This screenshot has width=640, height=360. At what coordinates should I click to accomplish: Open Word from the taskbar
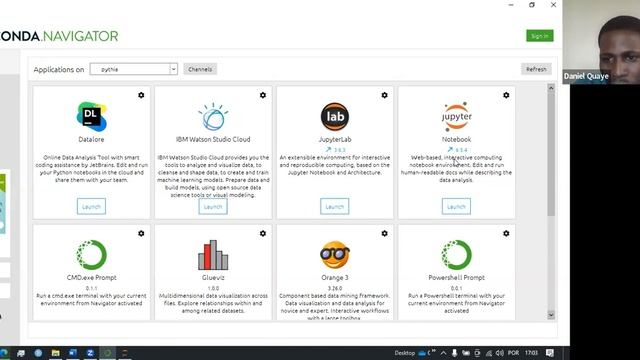(x=73, y=353)
